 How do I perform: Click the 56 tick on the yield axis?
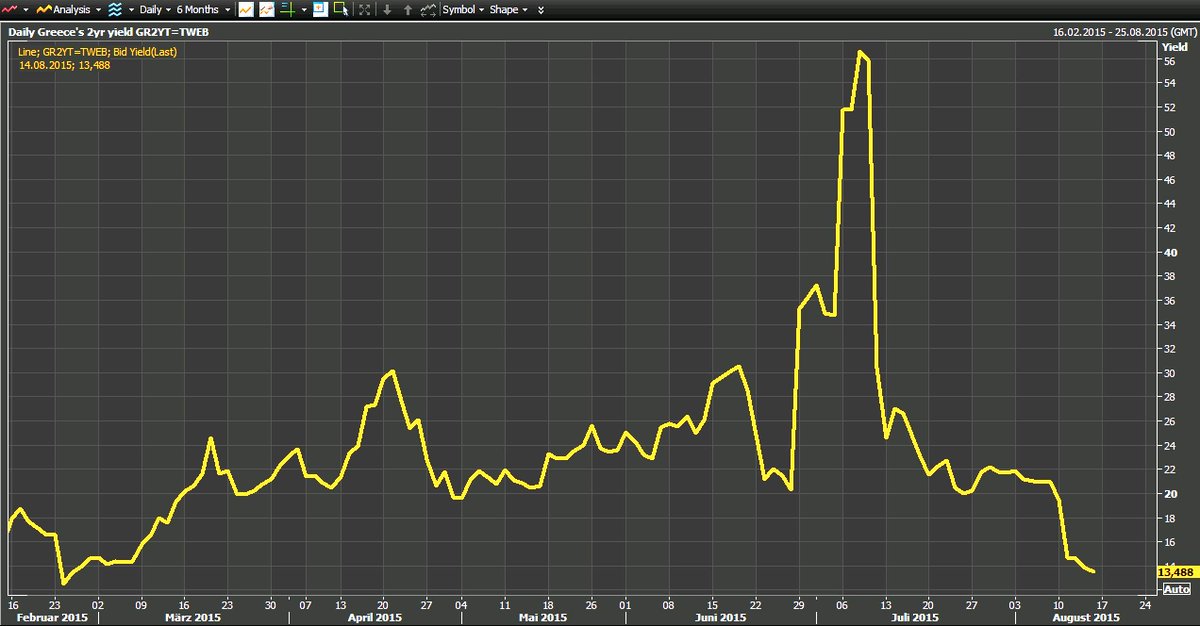1167,60
